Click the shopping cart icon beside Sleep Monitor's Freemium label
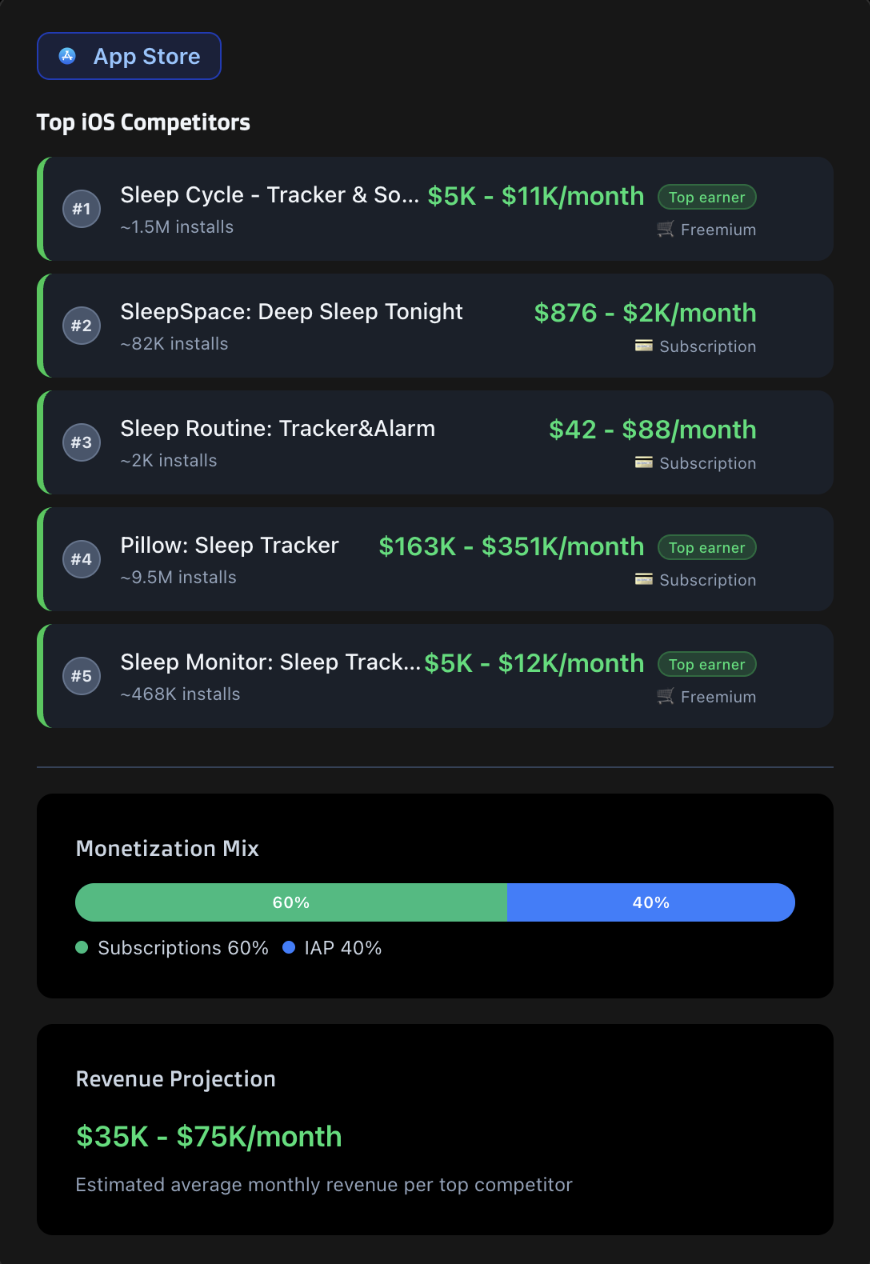 [664, 696]
